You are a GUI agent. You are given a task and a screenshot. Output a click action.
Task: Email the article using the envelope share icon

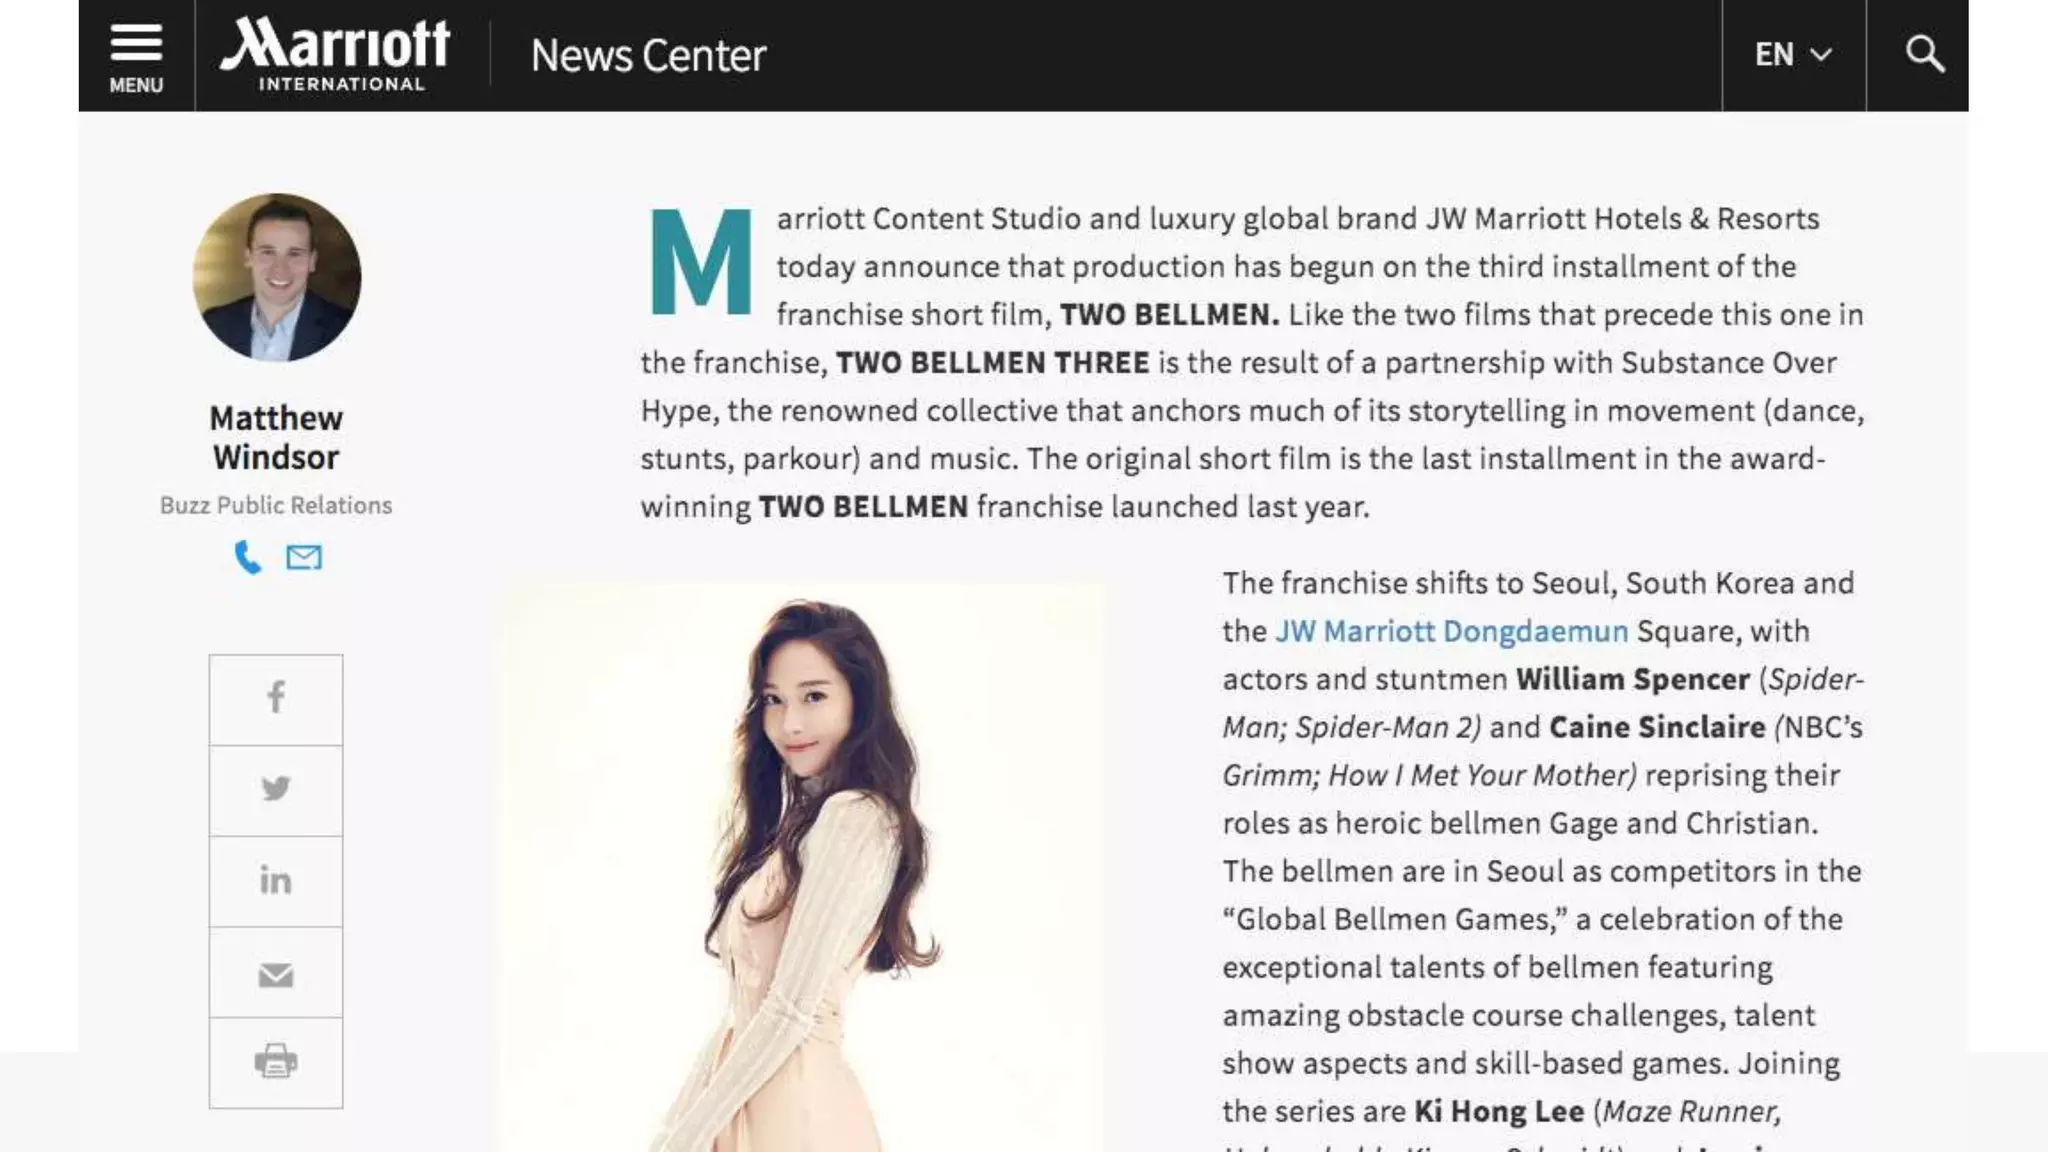click(276, 974)
